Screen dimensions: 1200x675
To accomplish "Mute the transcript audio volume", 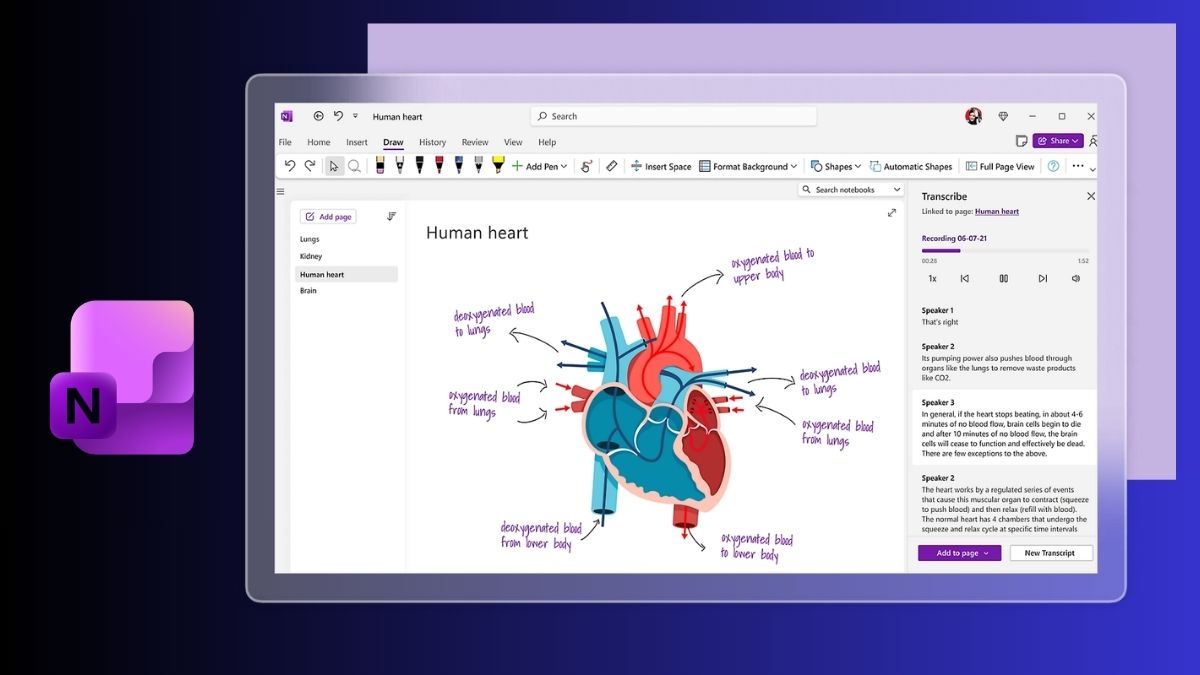I will [1075, 278].
